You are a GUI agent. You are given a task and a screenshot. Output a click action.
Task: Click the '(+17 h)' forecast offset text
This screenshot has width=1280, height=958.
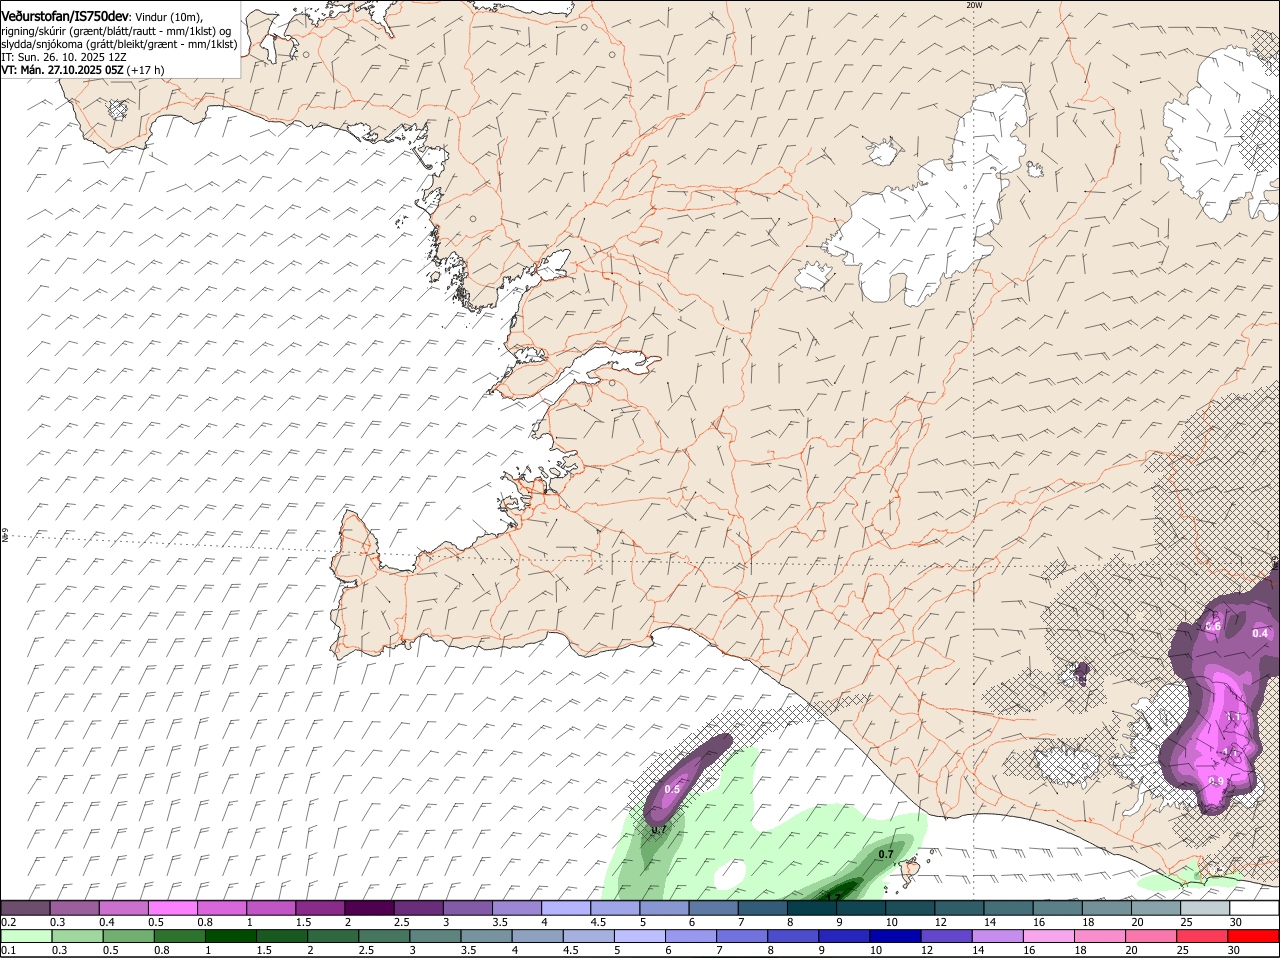click(x=146, y=70)
